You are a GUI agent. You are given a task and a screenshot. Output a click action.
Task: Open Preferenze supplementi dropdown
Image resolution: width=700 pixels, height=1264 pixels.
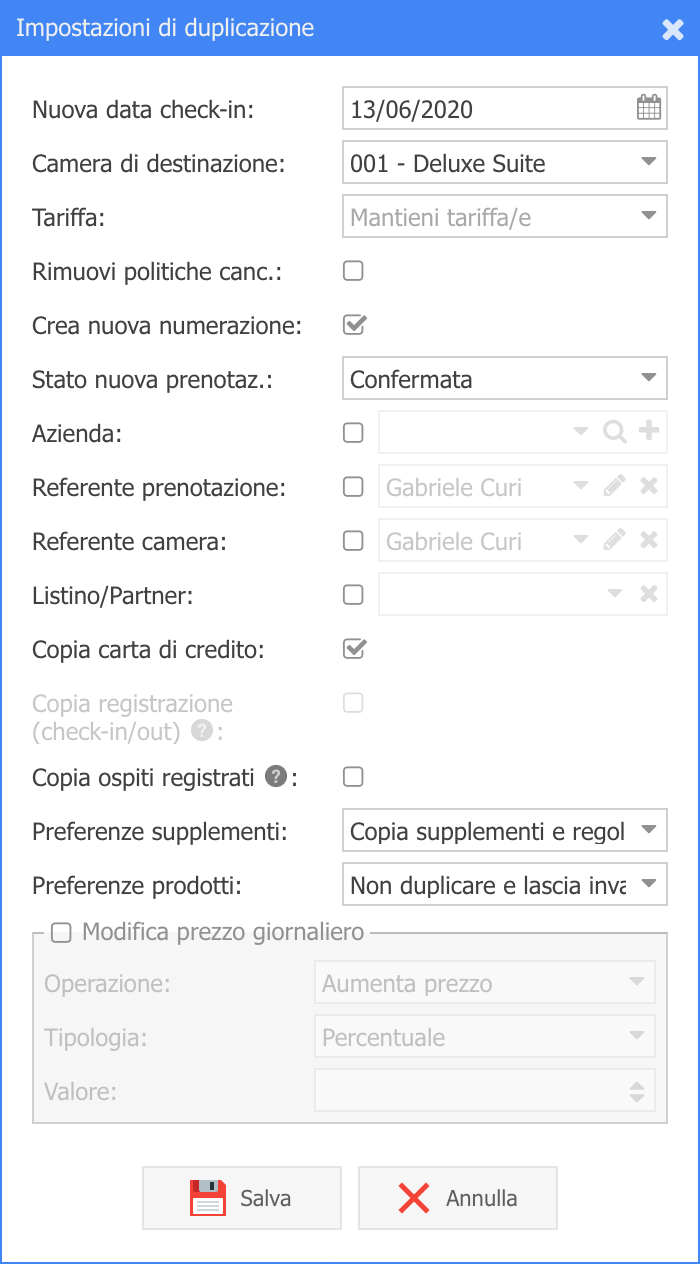click(x=505, y=830)
